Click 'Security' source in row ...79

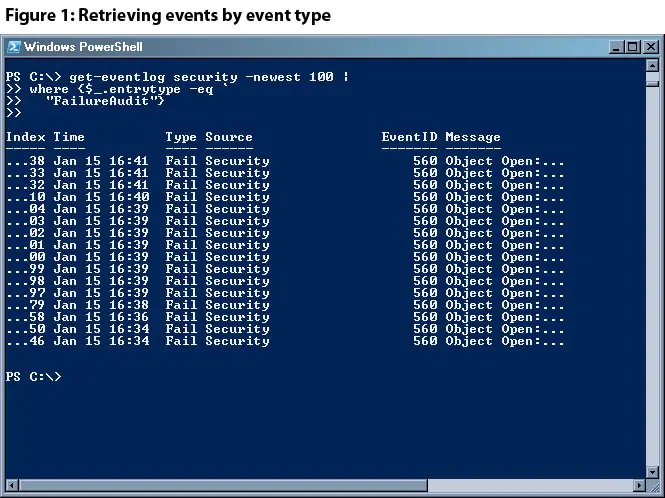[238, 305]
